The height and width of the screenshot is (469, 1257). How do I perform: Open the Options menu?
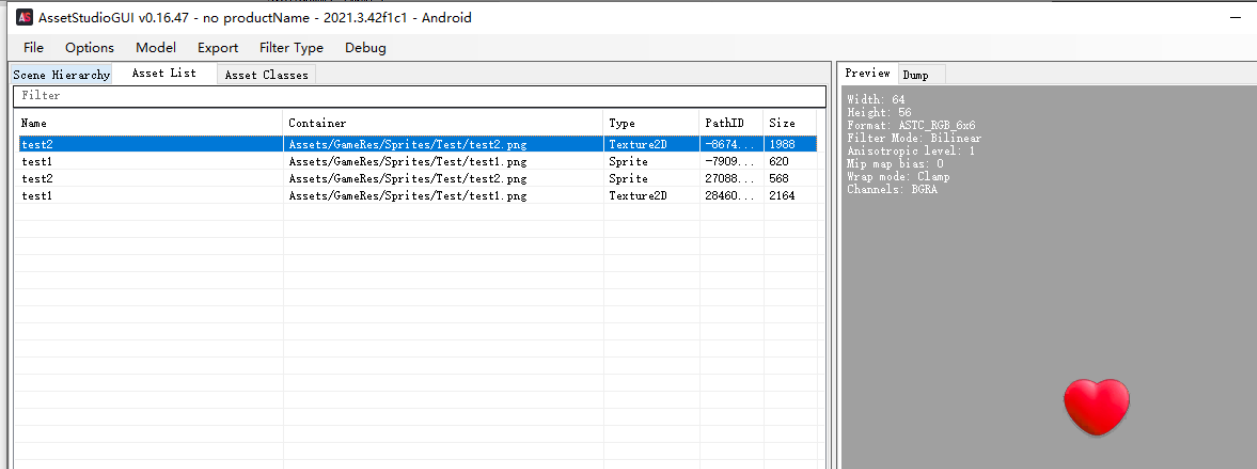click(x=90, y=47)
